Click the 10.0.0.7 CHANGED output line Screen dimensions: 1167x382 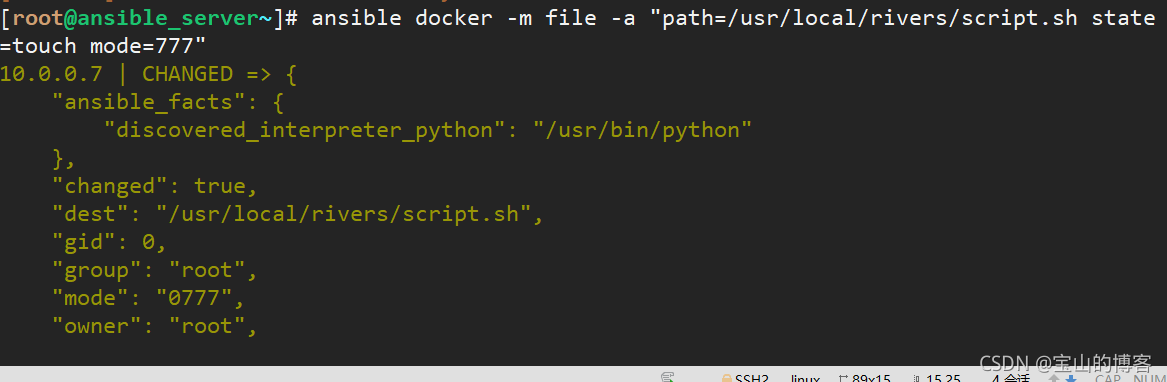149,74
